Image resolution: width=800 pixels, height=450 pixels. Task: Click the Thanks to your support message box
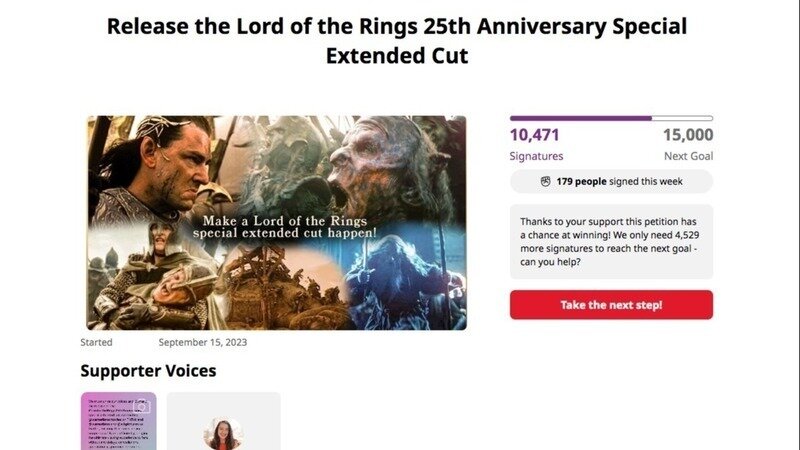(611, 242)
